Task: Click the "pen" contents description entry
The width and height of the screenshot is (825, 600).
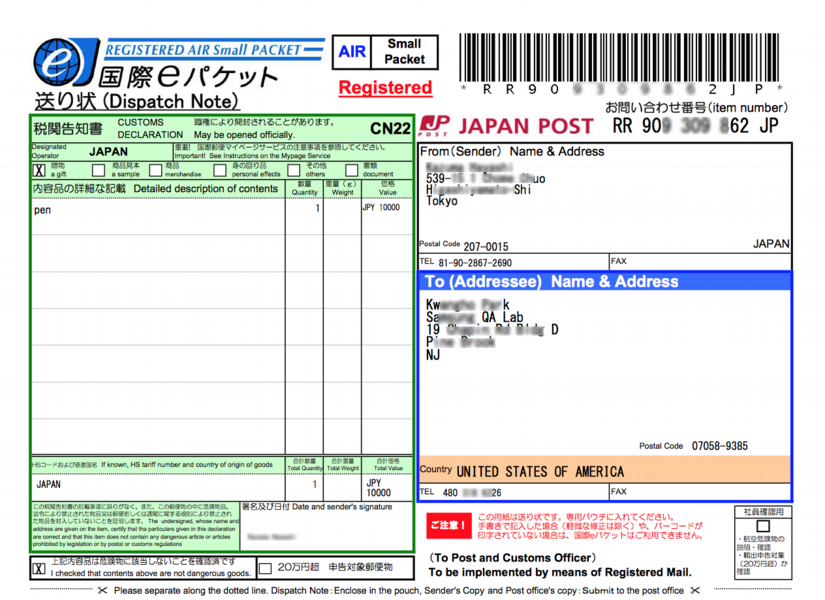Action: [x=42, y=210]
